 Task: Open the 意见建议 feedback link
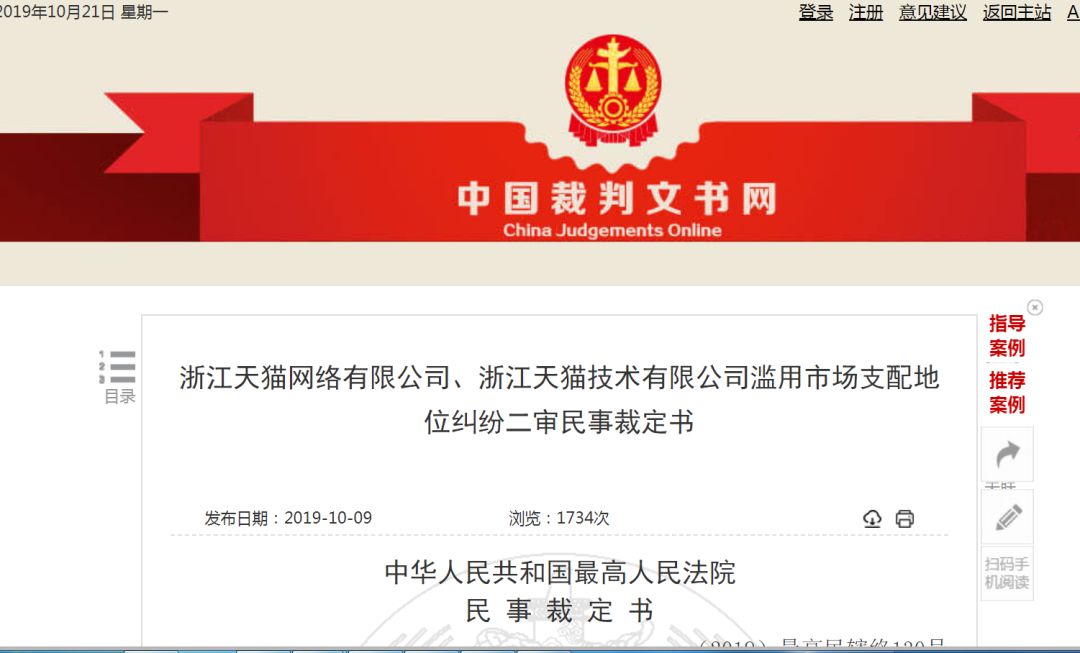pos(933,12)
